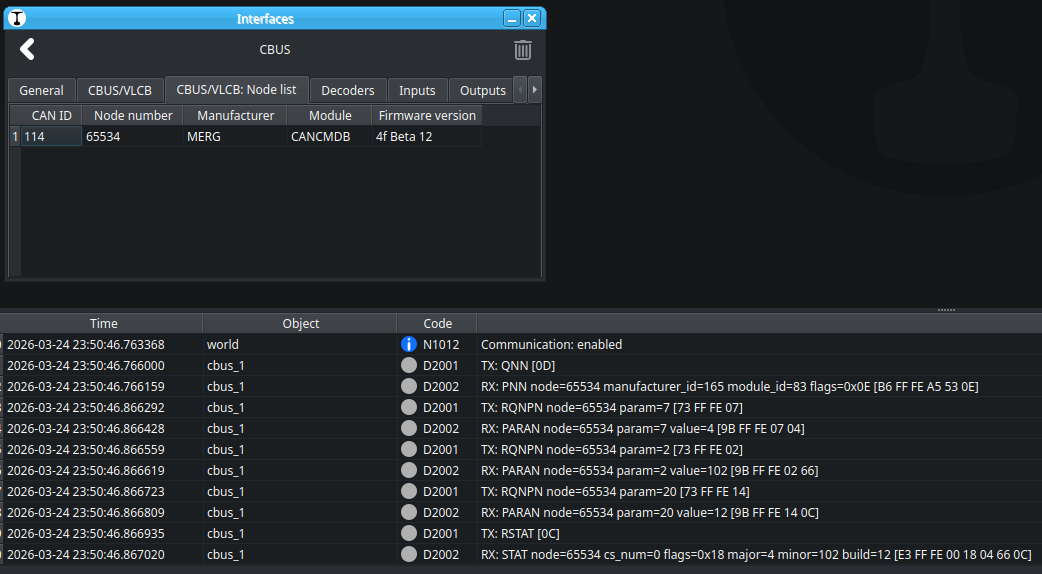Open the Decoders tab
This screenshot has width=1042, height=574.
[x=348, y=90]
